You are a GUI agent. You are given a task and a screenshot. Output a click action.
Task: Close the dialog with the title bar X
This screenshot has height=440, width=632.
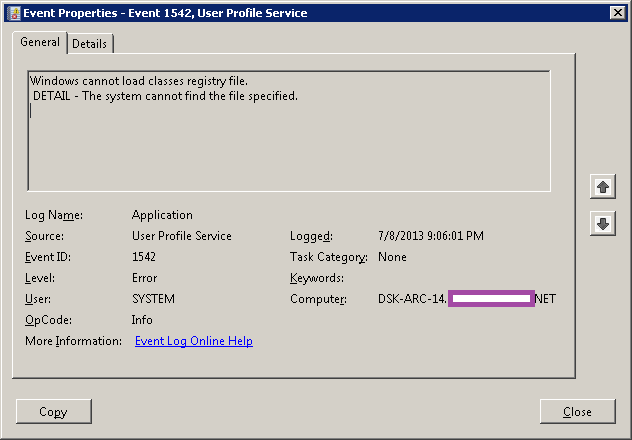click(x=618, y=13)
